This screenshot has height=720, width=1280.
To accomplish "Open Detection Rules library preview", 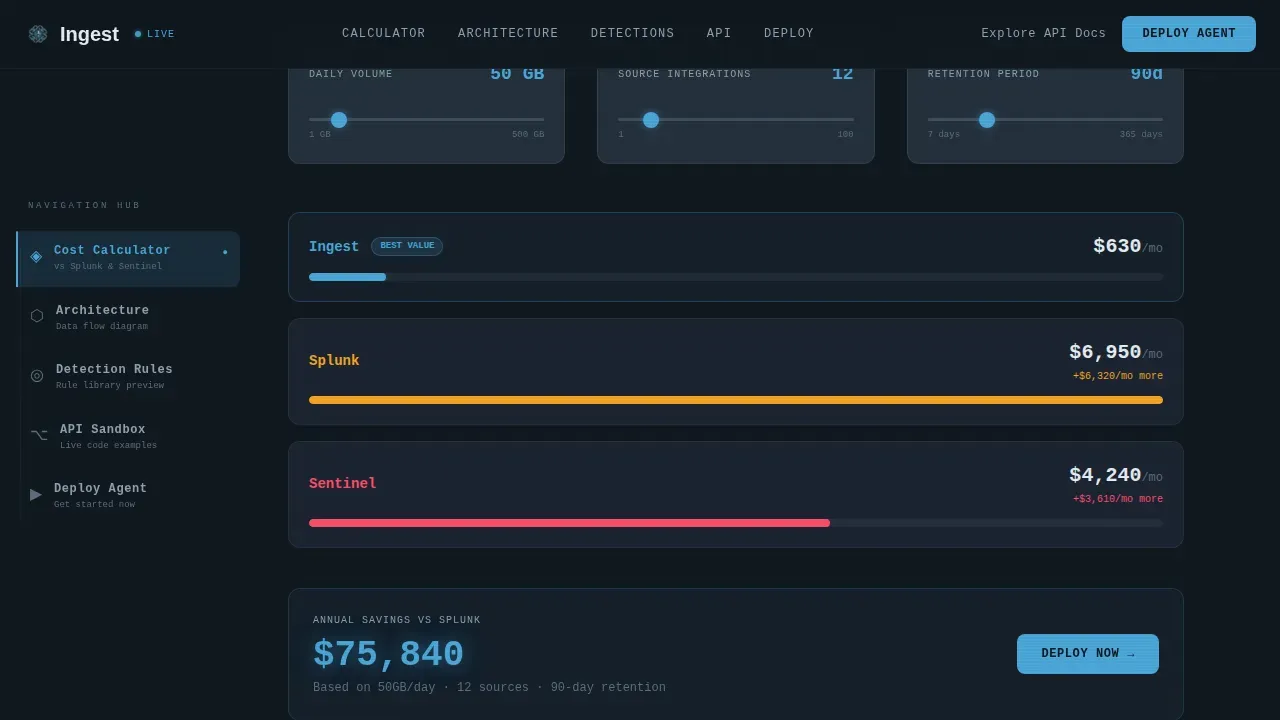I will [x=128, y=377].
